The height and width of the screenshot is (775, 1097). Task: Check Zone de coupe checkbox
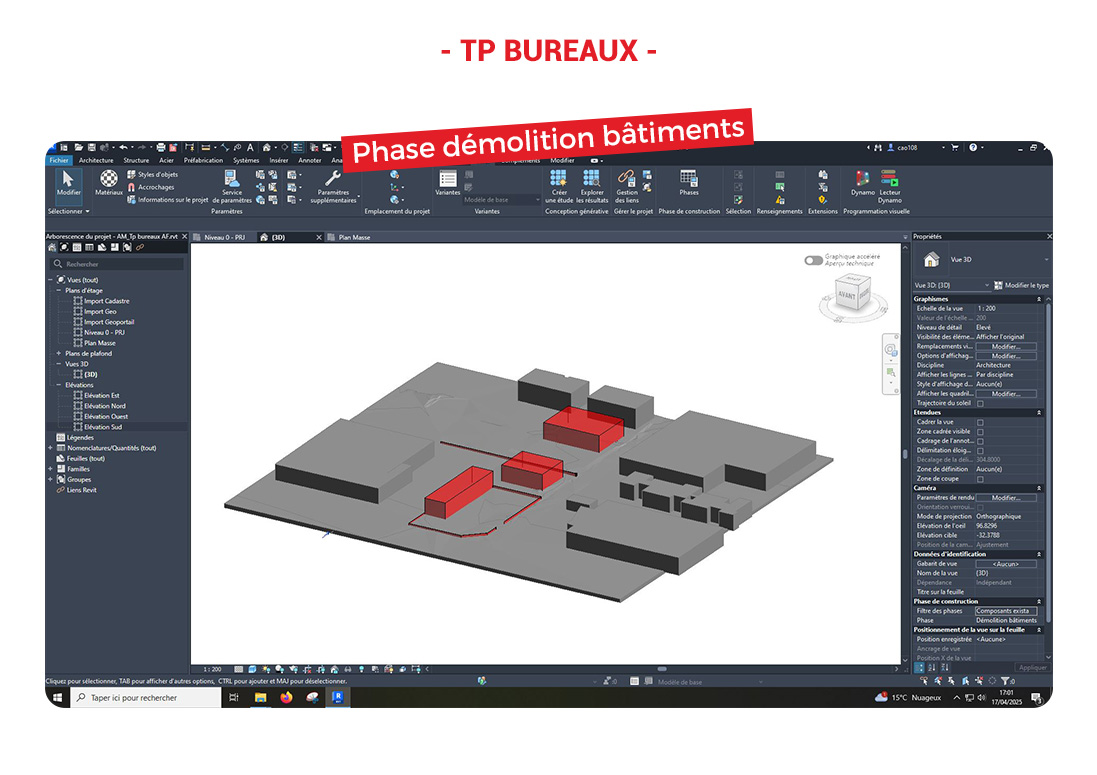(x=980, y=479)
